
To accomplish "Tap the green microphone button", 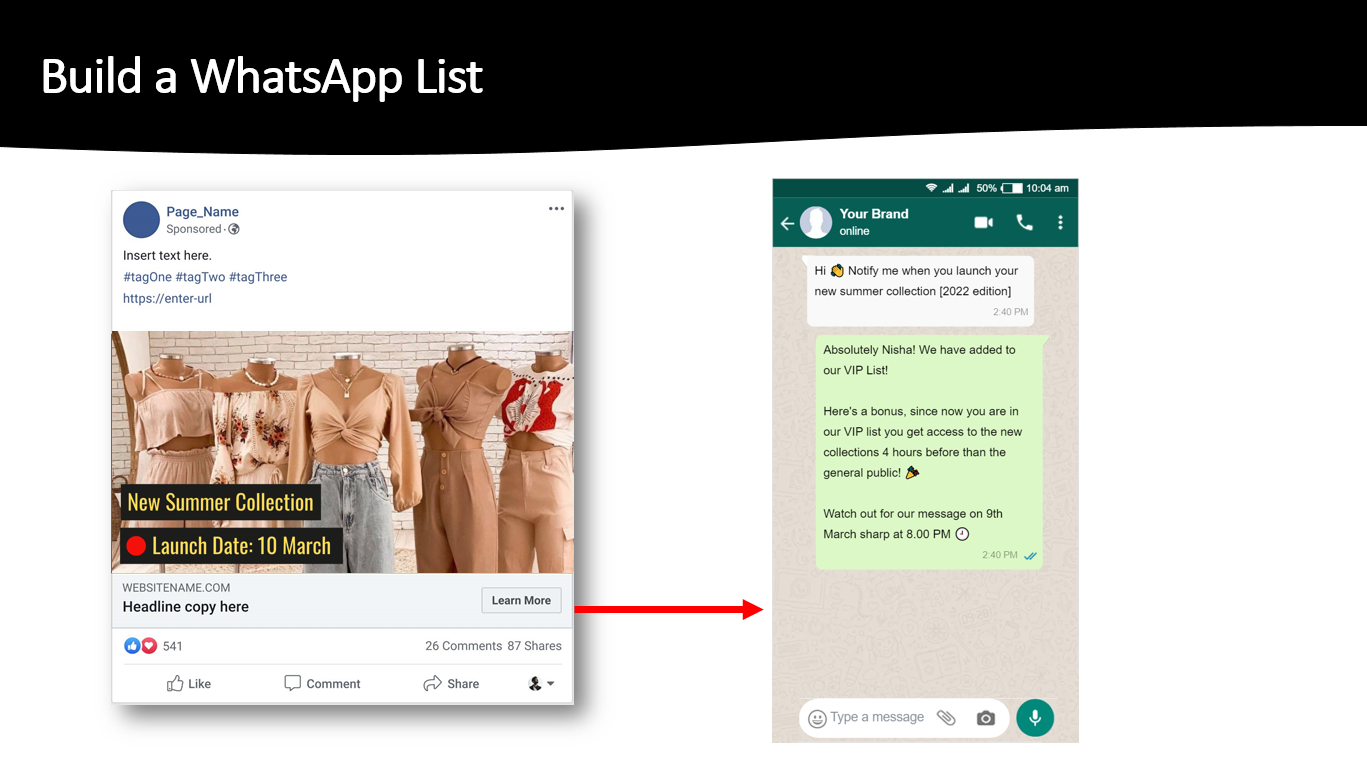I will [1035, 717].
